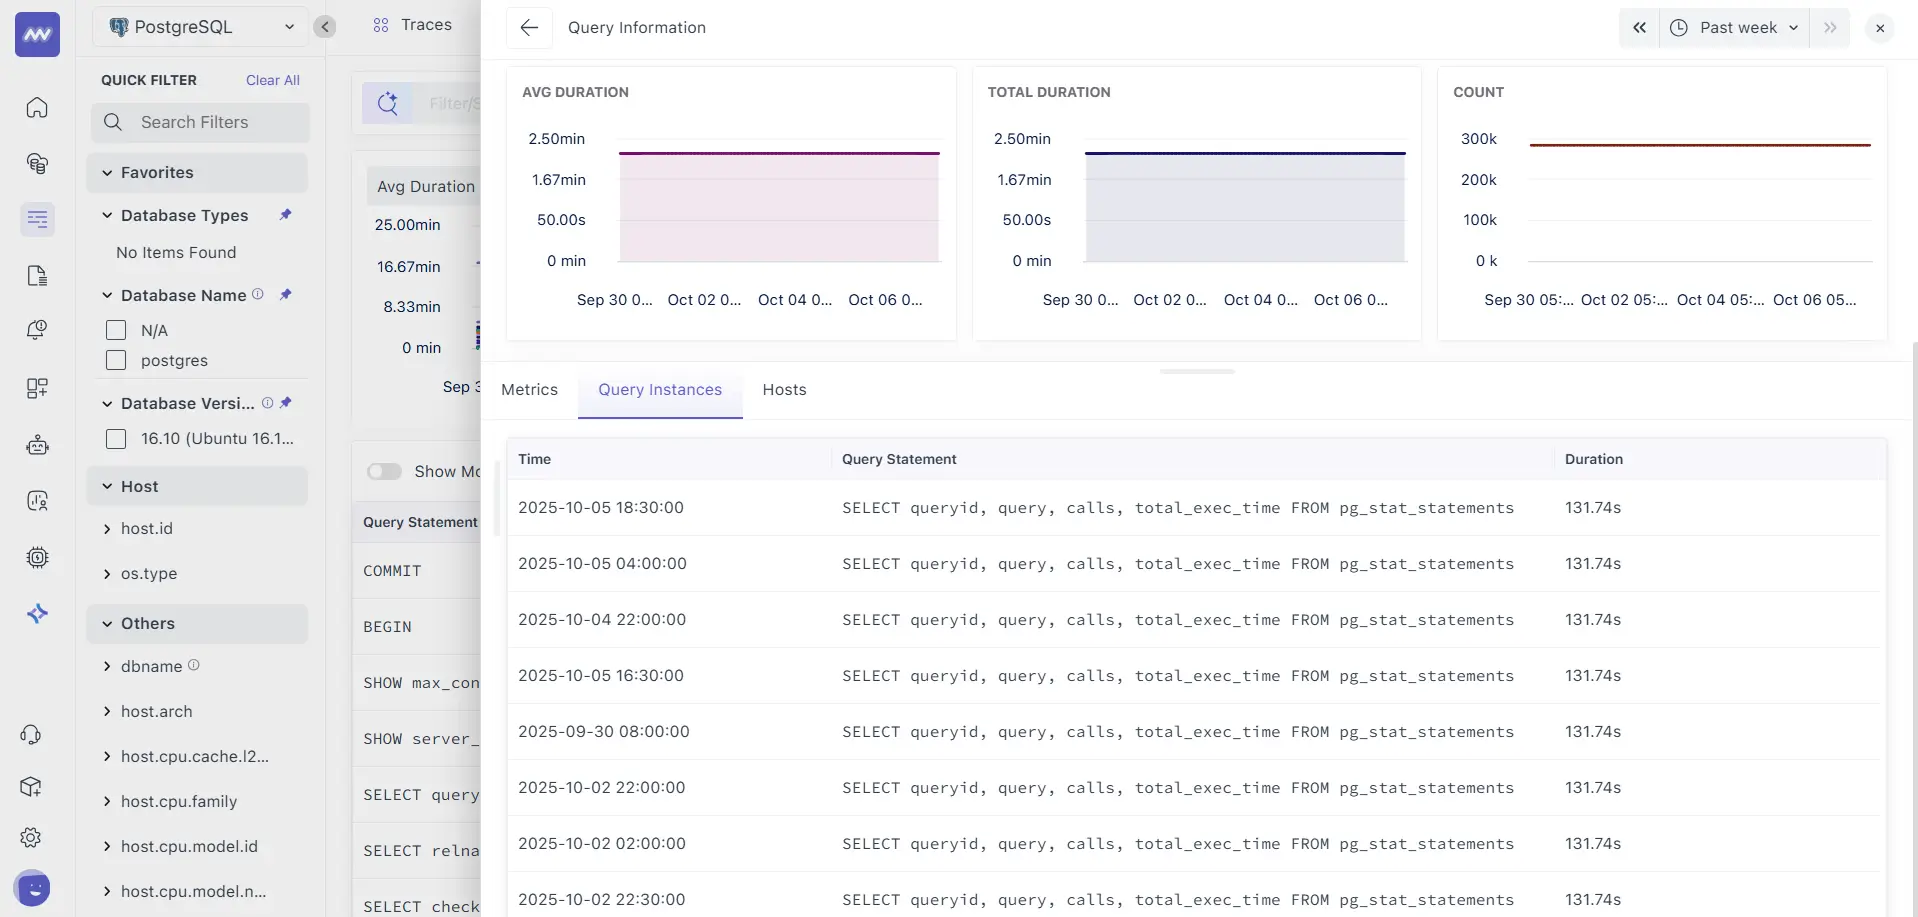The image size is (1918, 917).
Task: Open the documents/logs panel icon
Action: tap(36, 275)
